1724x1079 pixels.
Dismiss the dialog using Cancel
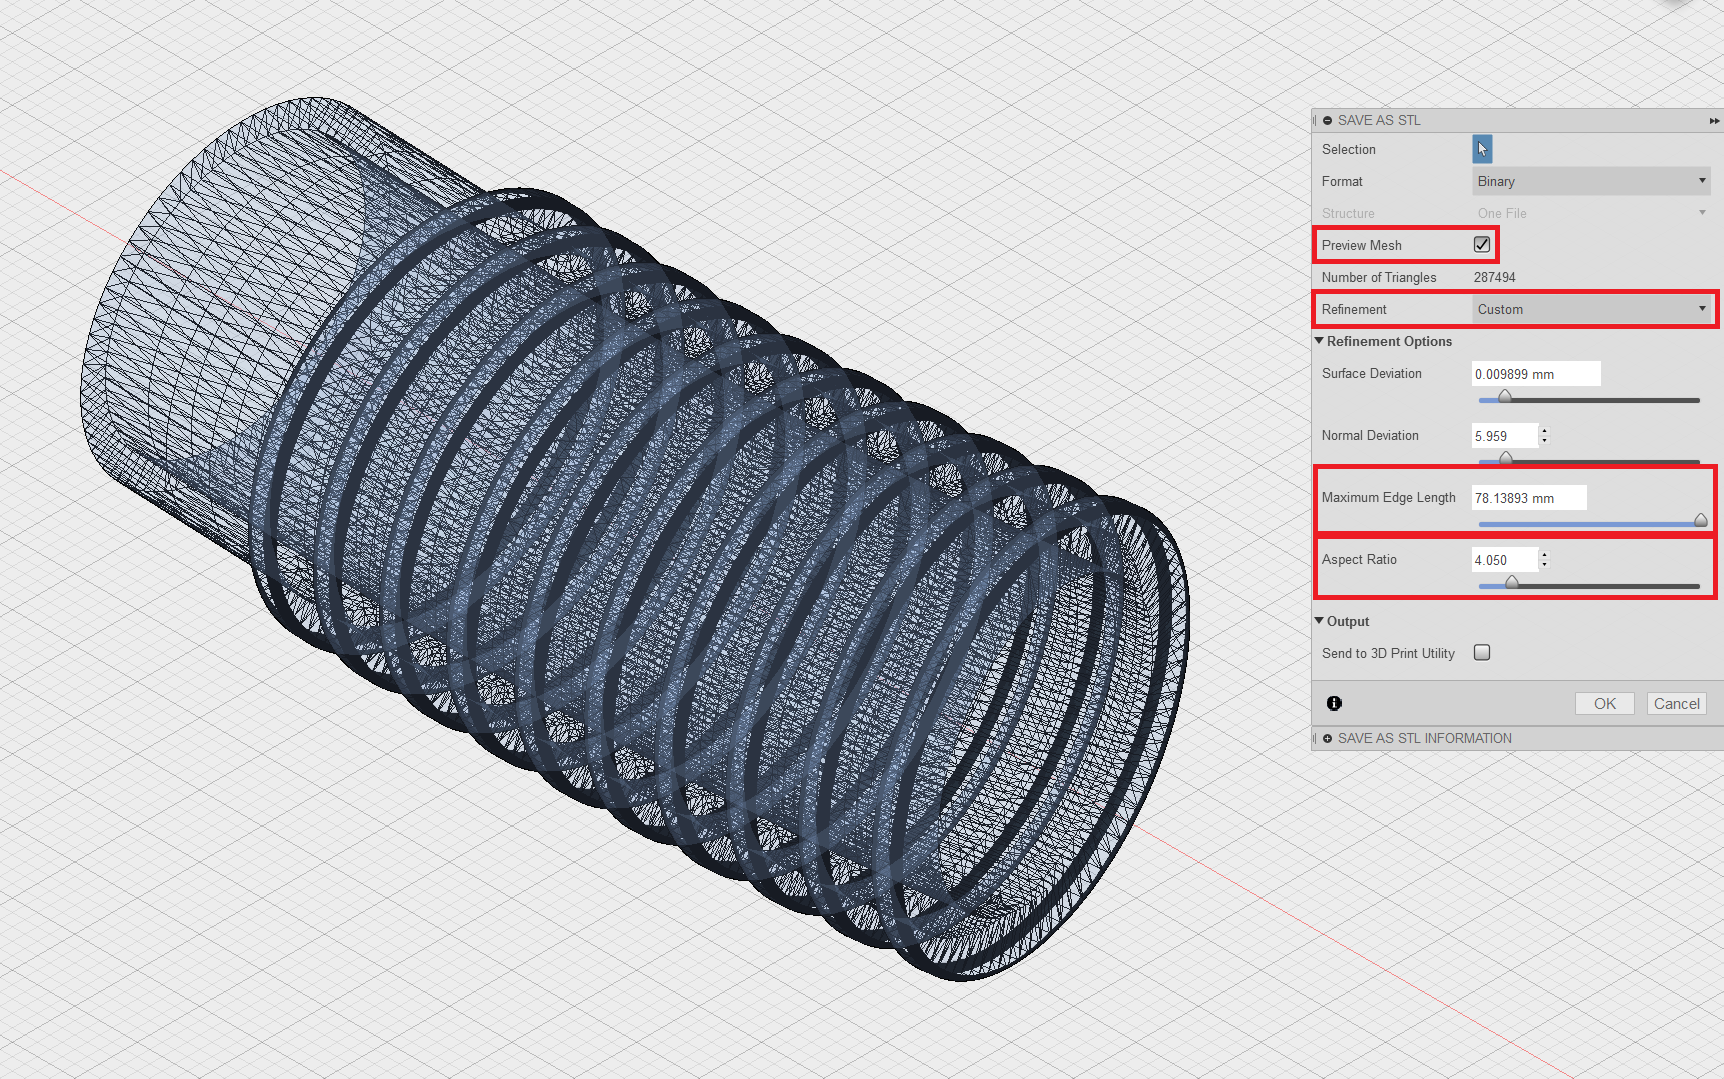tap(1676, 703)
